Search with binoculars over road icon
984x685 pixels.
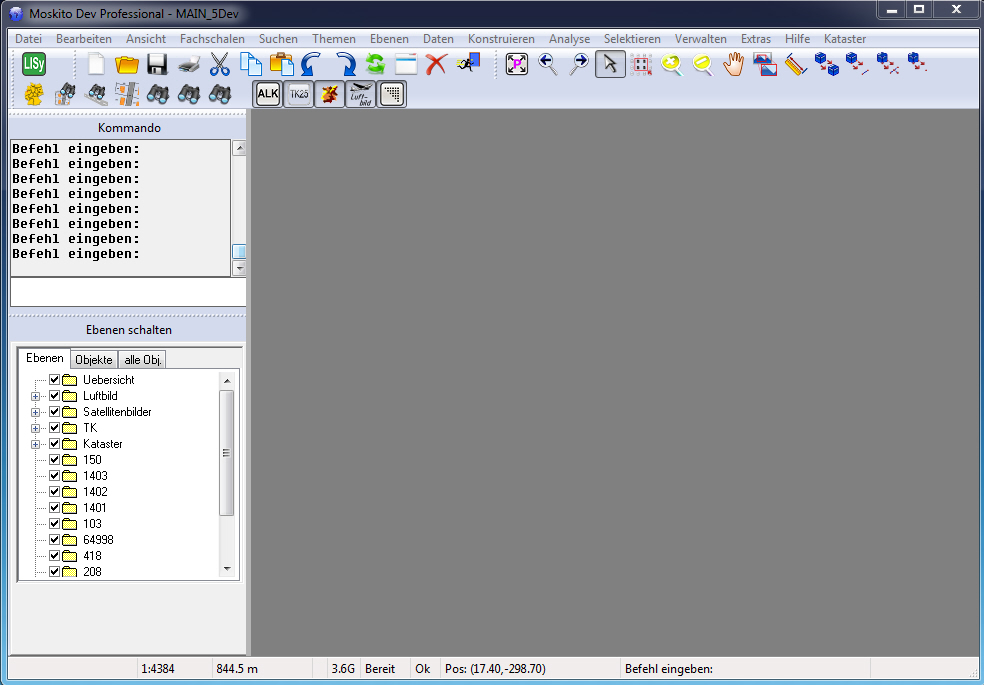96,94
